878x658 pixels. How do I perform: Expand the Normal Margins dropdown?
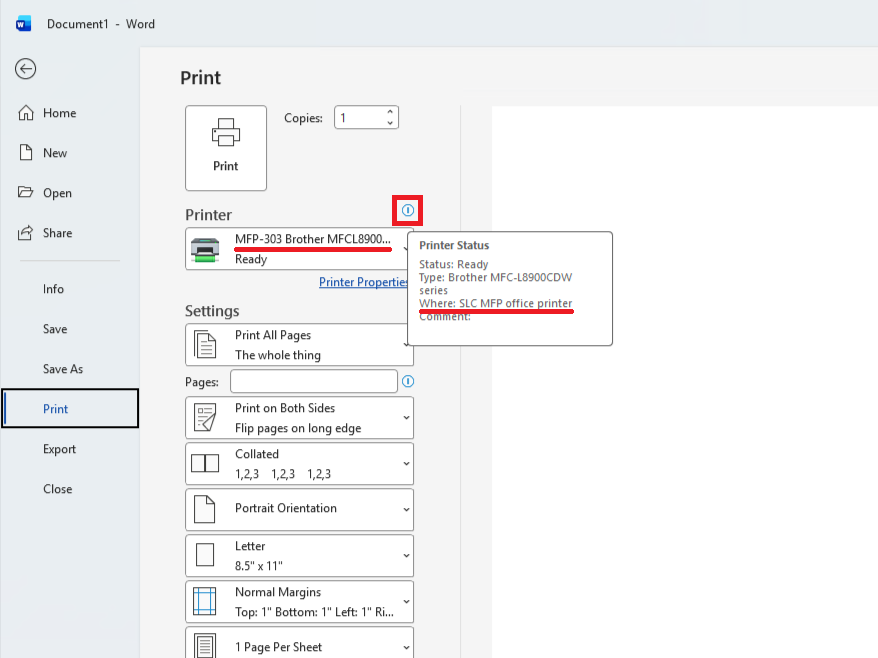click(x=299, y=601)
